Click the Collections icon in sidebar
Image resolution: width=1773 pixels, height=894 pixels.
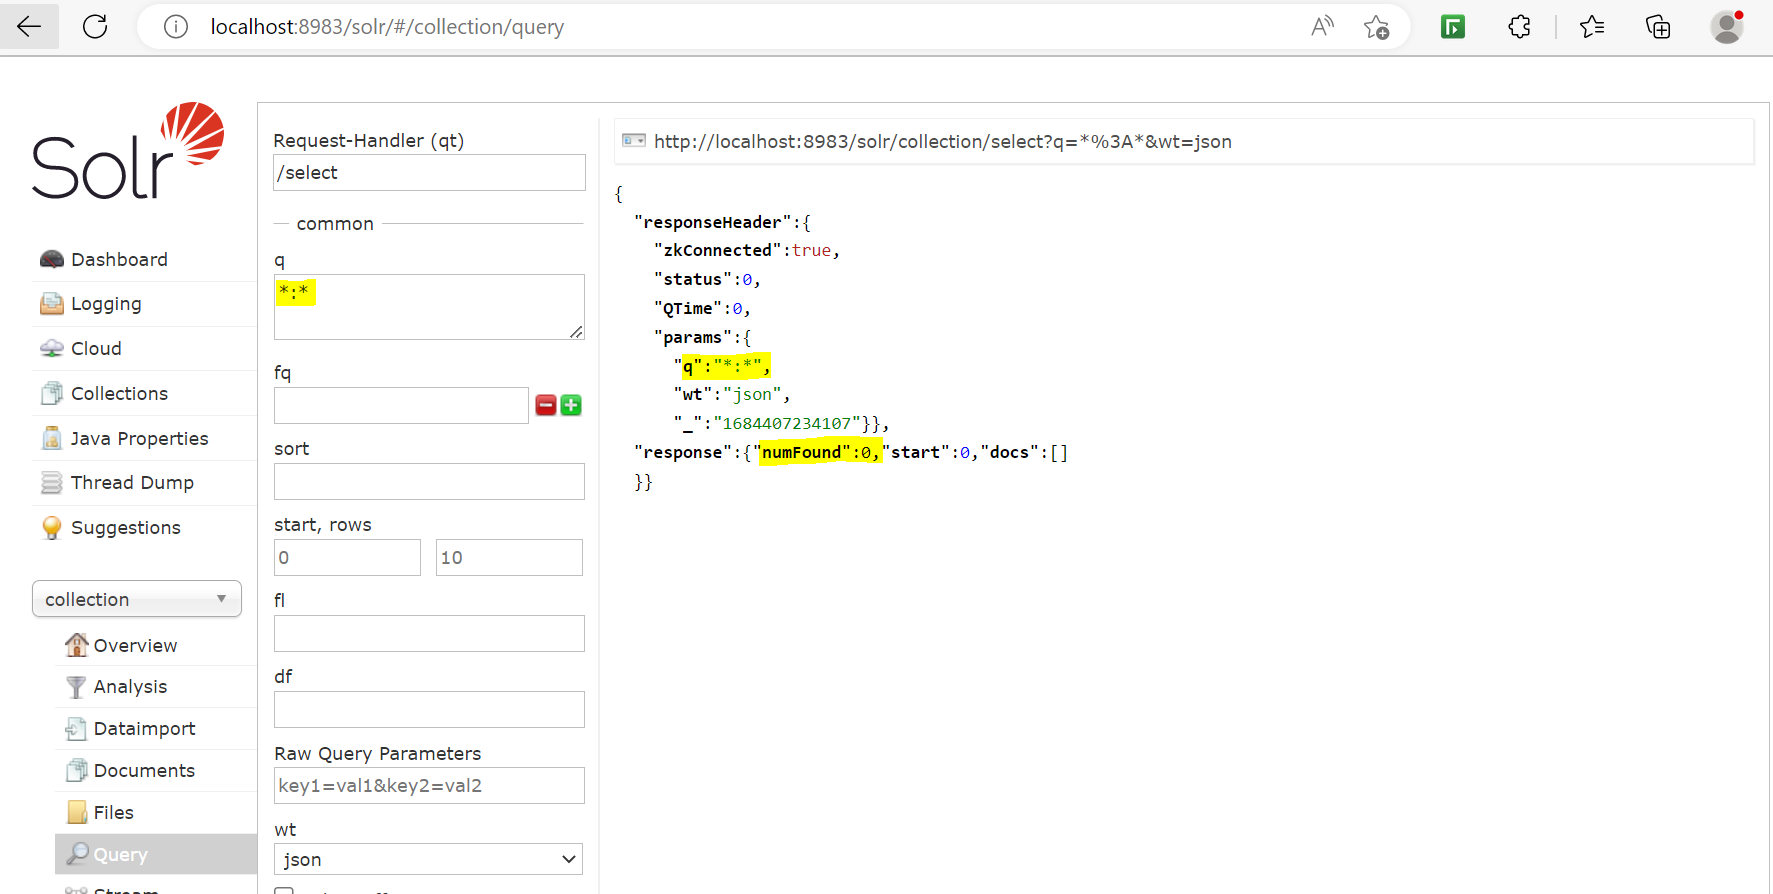pyautogui.click(x=52, y=393)
